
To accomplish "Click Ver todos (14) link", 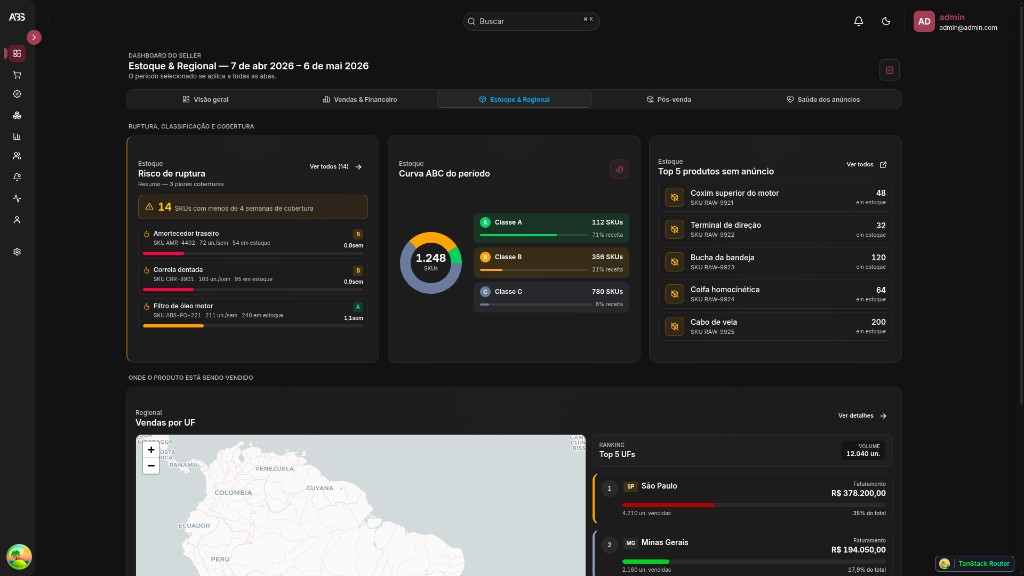I will point(335,167).
